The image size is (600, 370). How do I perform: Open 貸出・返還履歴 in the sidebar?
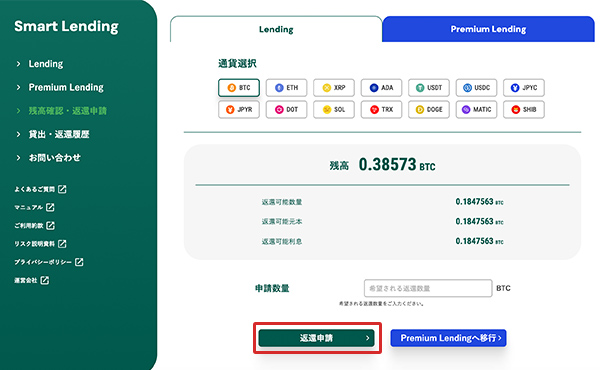(x=59, y=134)
